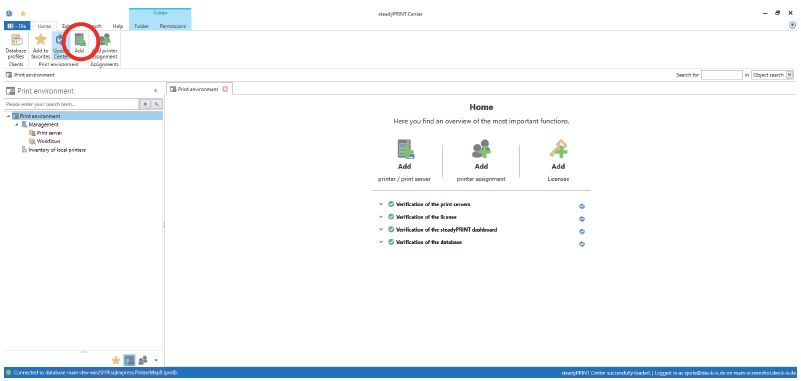Click the circled Add ribbon button
The width and height of the screenshot is (801, 381).
click(x=79, y=44)
